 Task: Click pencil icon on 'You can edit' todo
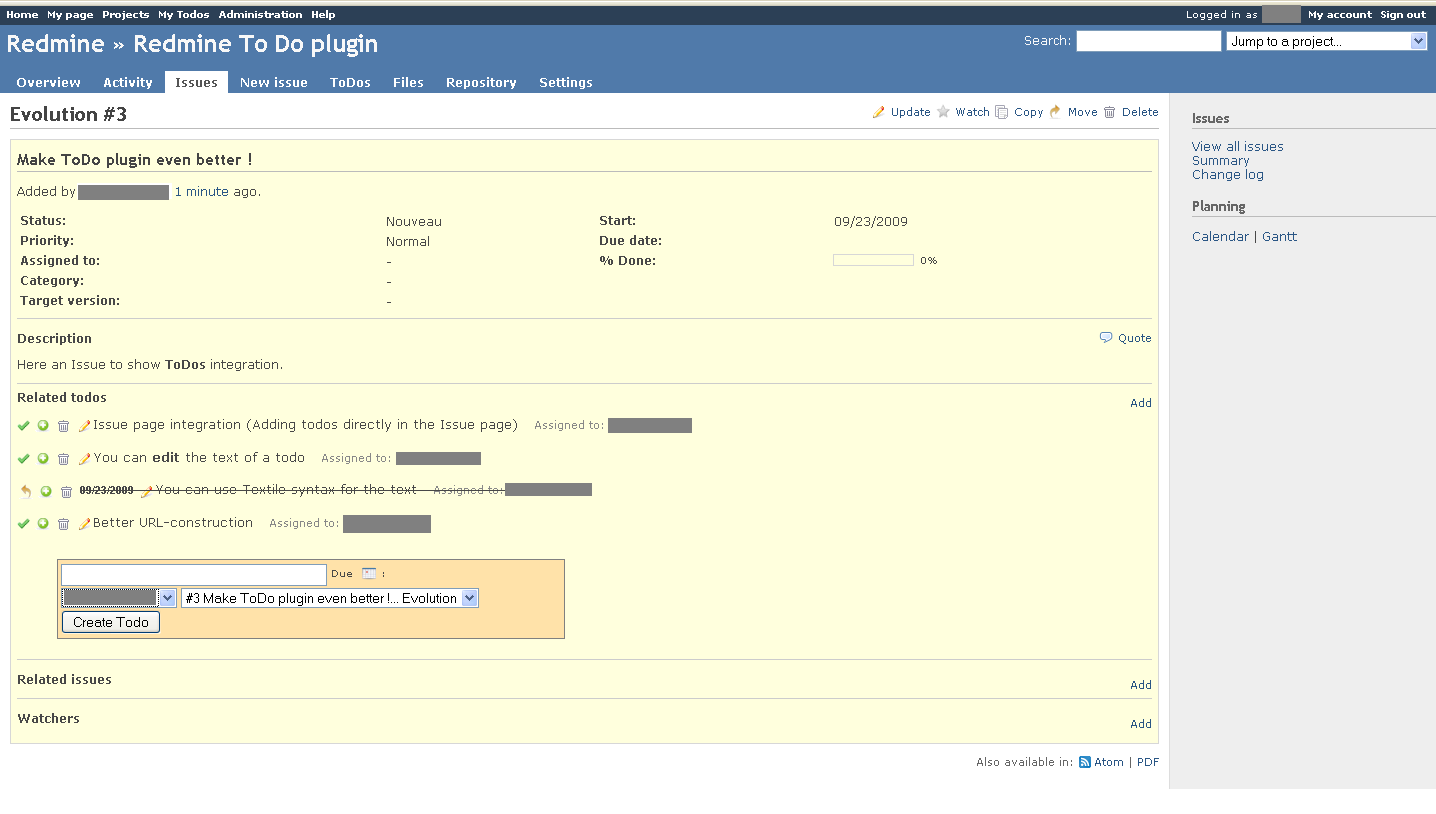point(85,459)
